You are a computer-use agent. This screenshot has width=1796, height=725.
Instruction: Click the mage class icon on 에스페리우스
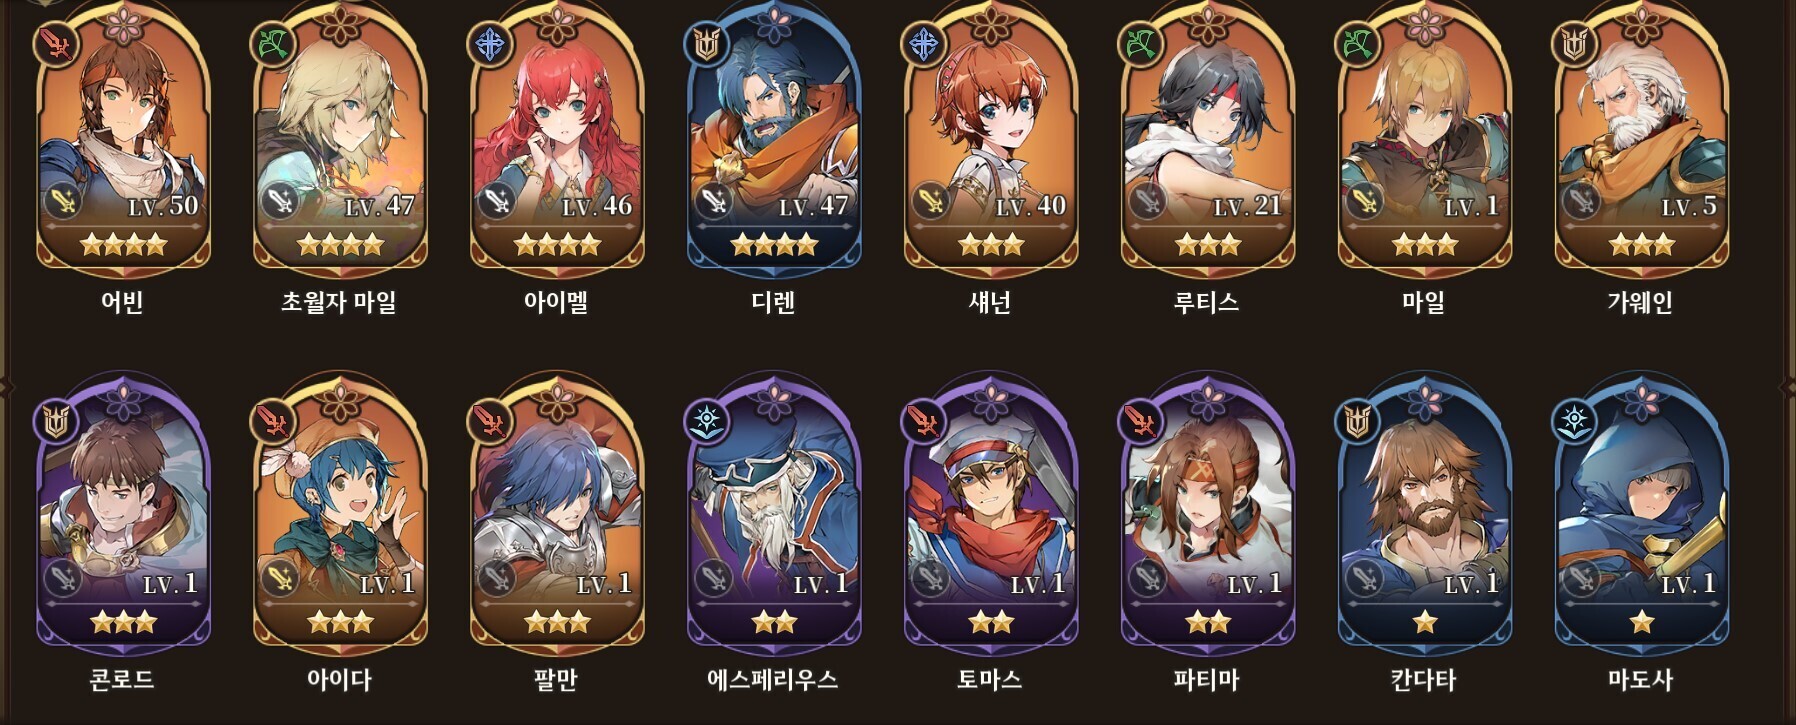706,422
